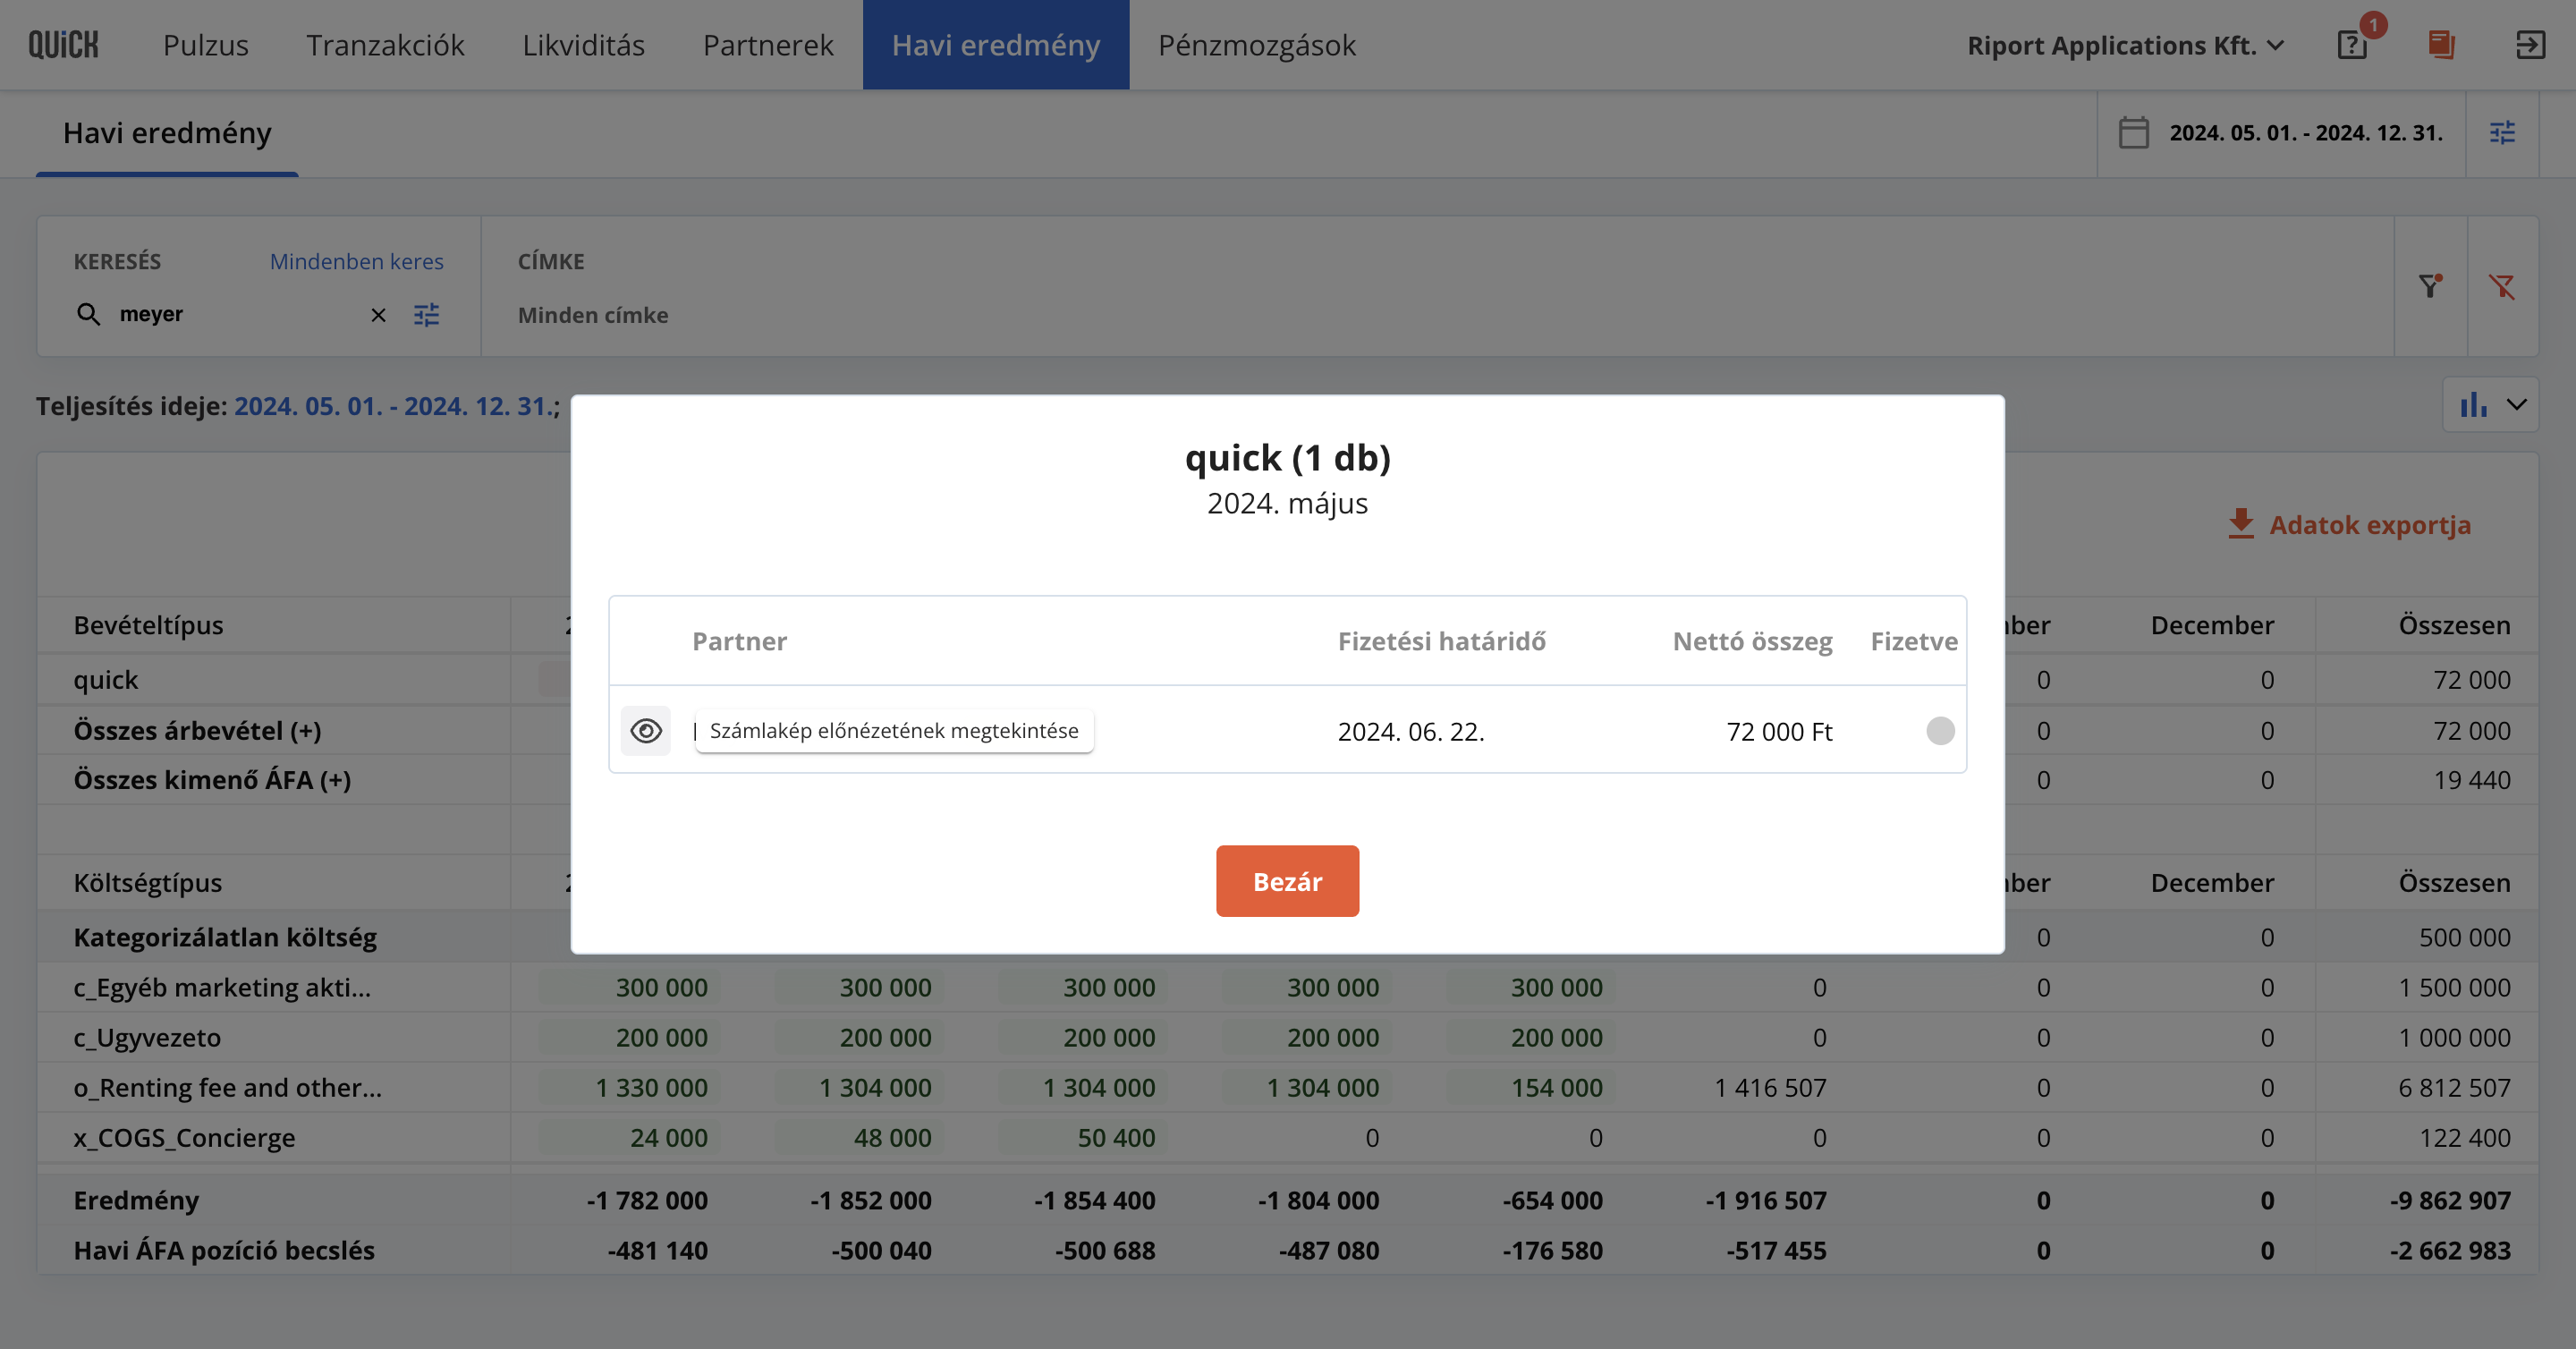This screenshot has width=2576, height=1349.
Task: Click the Havi ÁFA pozíció becslés row label
Action: tap(224, 1250)
